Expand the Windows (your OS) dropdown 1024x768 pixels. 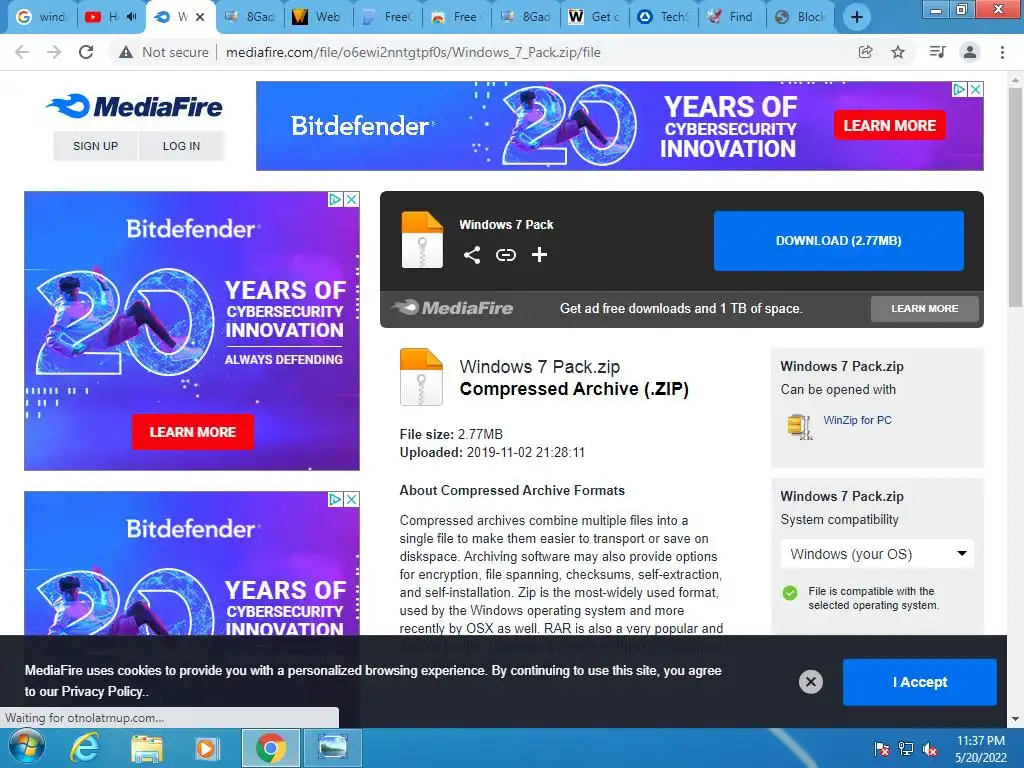(x=877, y=554)
